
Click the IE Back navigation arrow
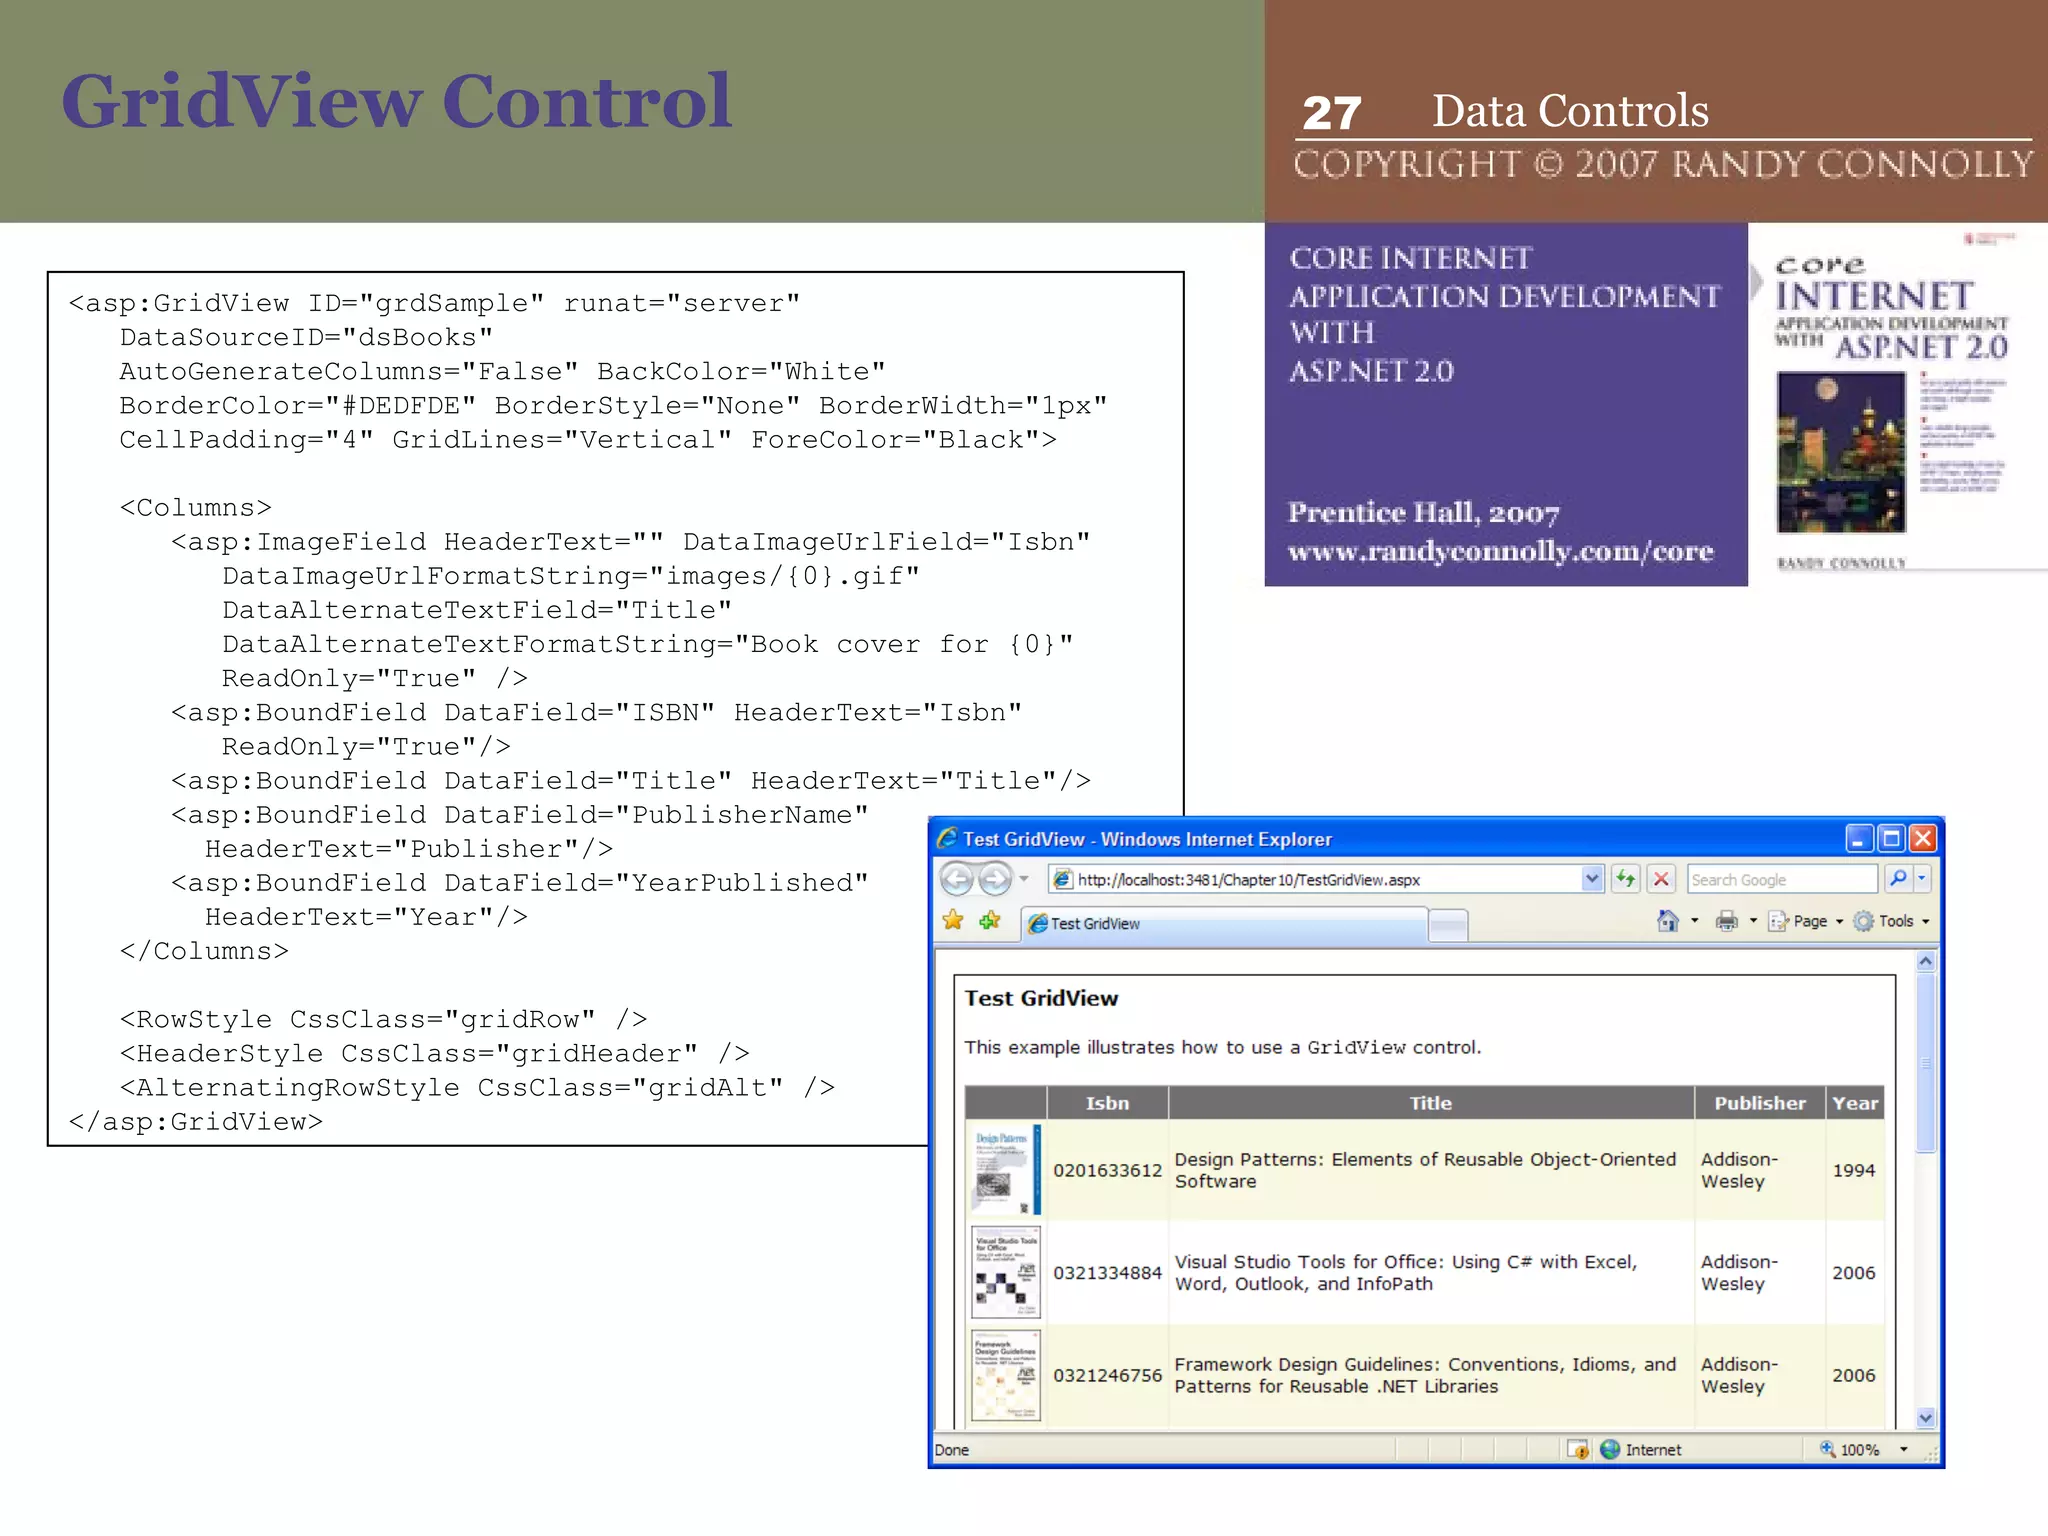957,880
